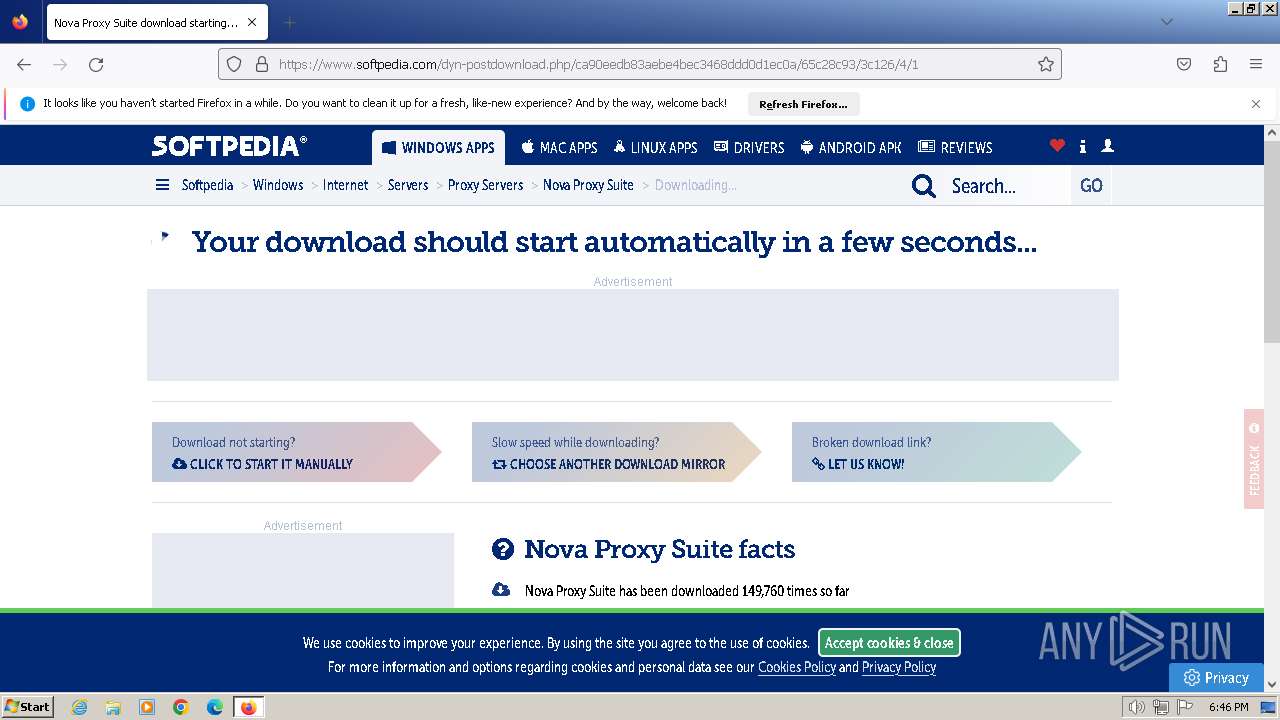Click into the Search input field

pyautogui.click(x=1007, y=186)
